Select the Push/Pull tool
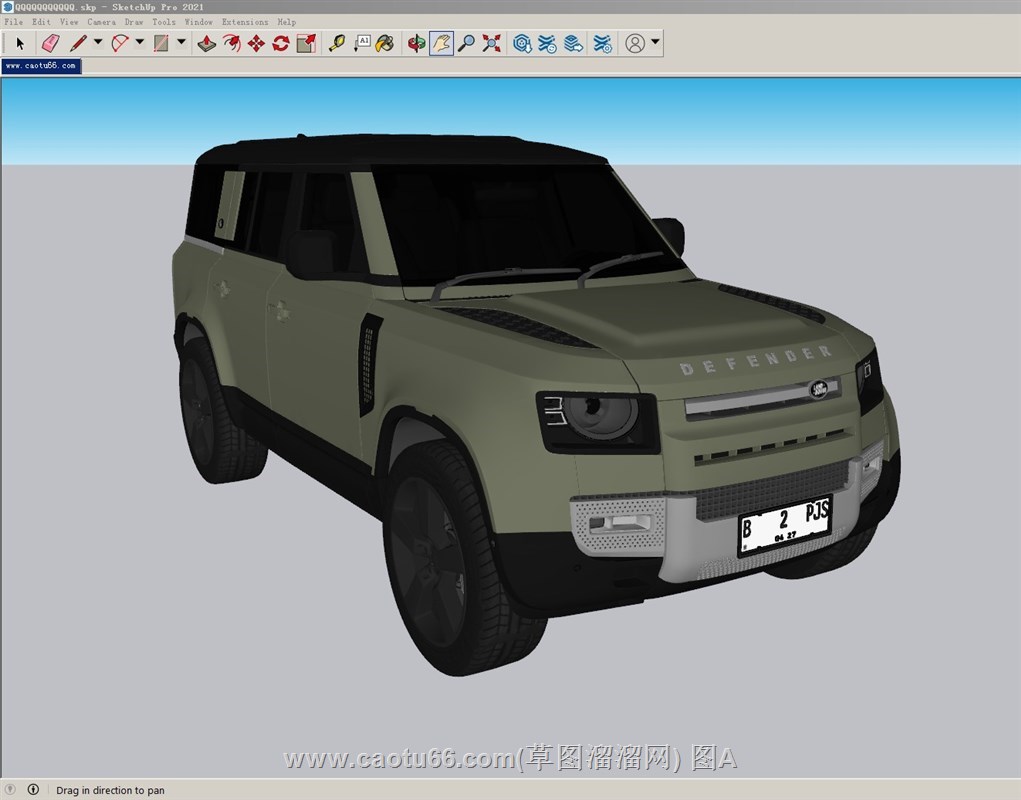 pyautogui.click(x=206, y=44)
